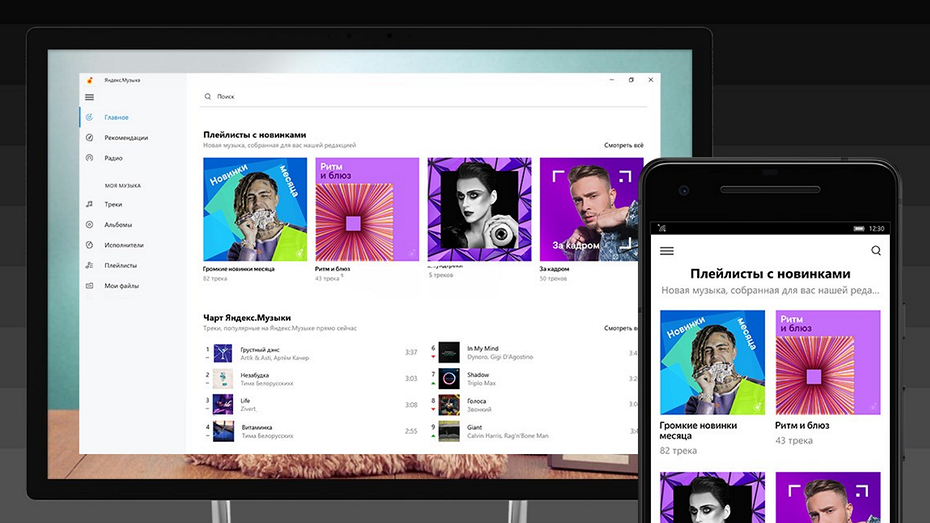Tap Ритм и блюз title on phone
The image size is (930, 523).
coord(802,426)
